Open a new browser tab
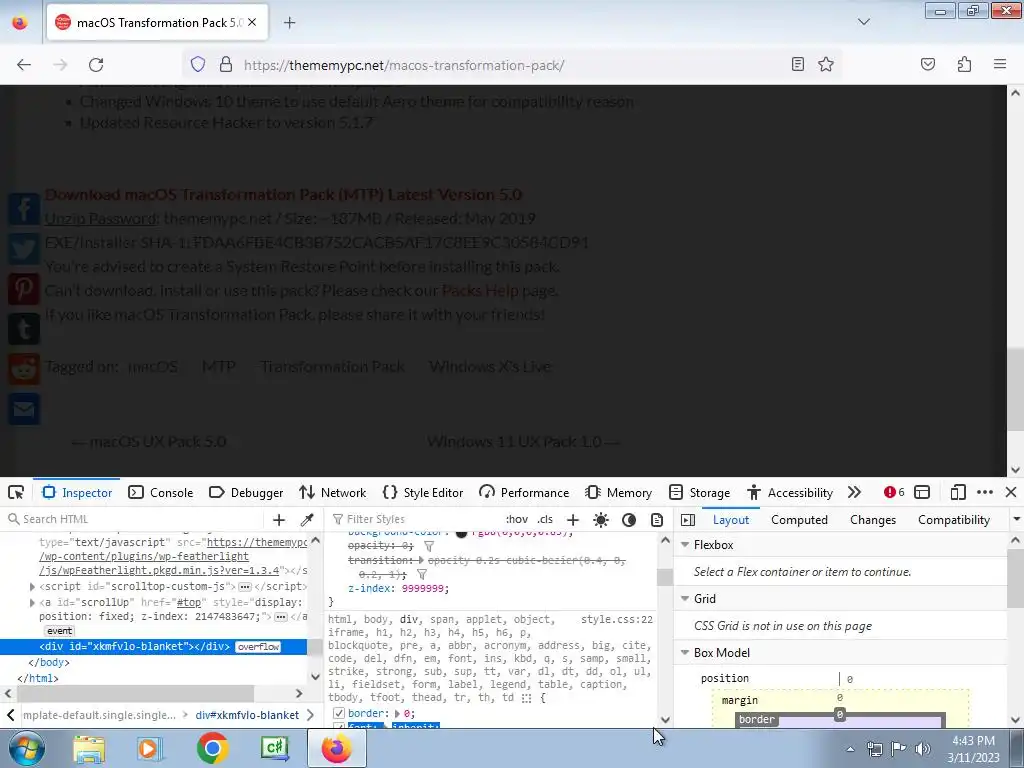 pyautogui.click(x=289, y=22)
